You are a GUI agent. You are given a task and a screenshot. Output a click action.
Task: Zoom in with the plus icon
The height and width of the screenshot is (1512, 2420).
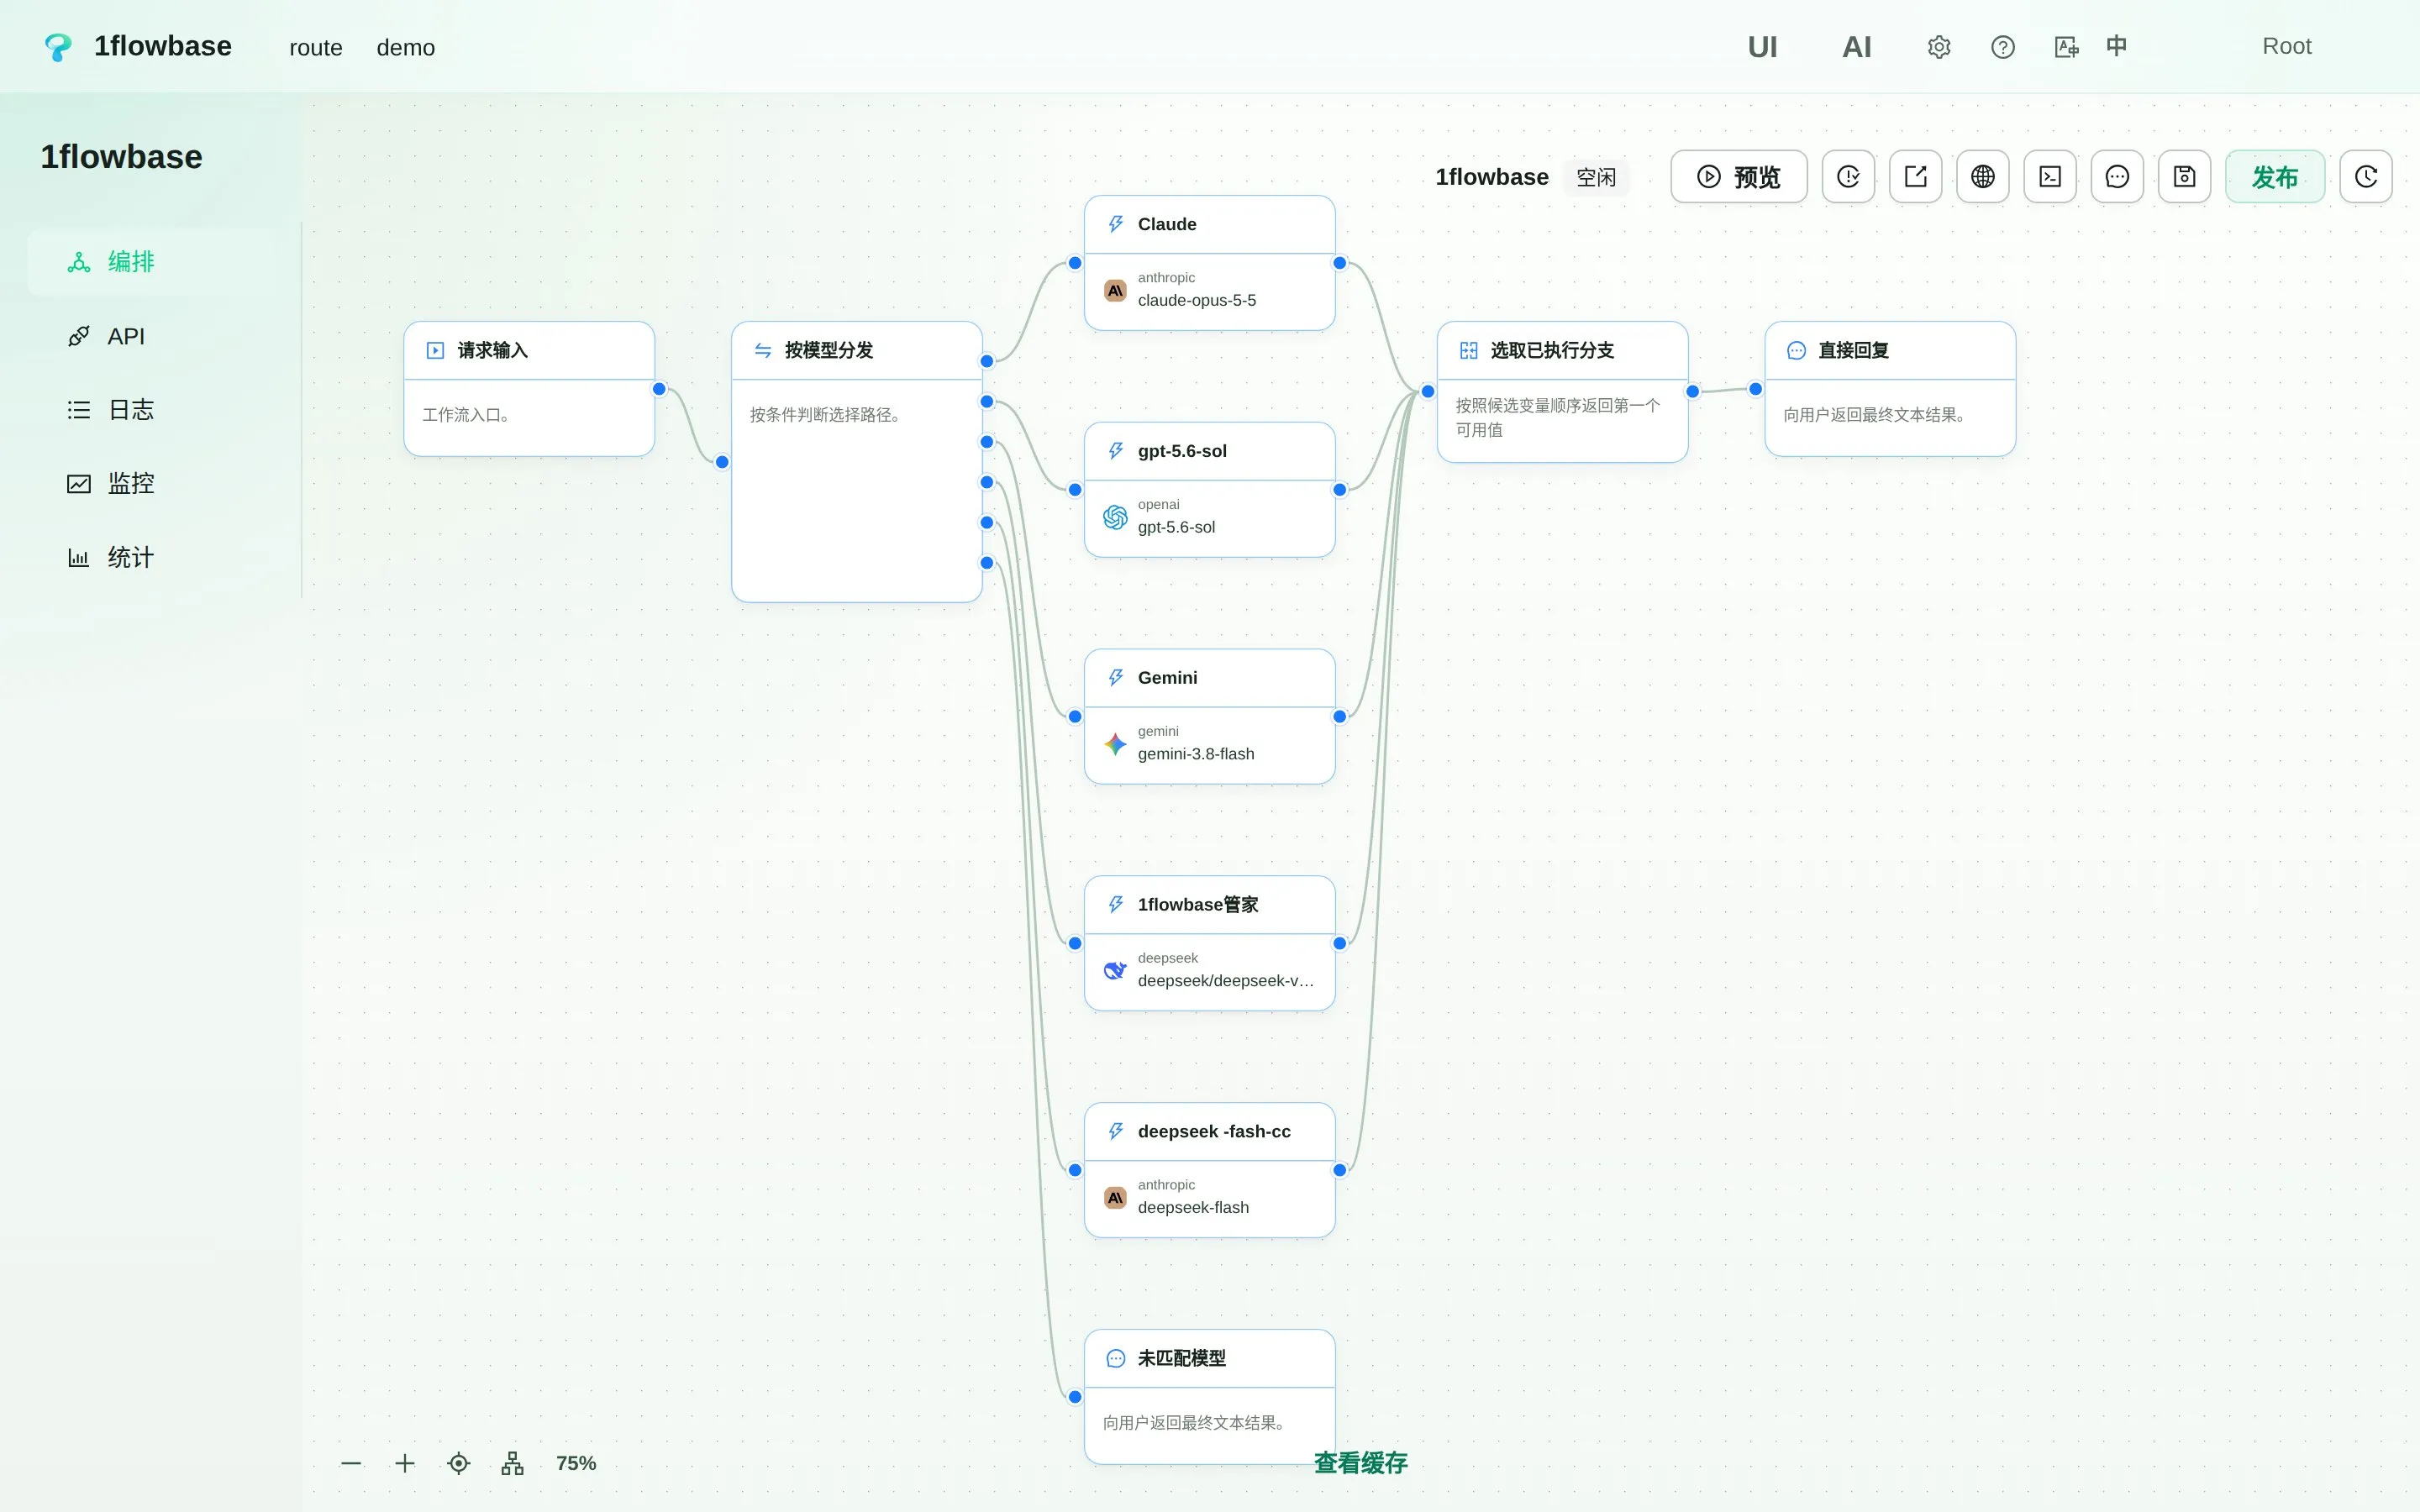tap(405, 1463)
